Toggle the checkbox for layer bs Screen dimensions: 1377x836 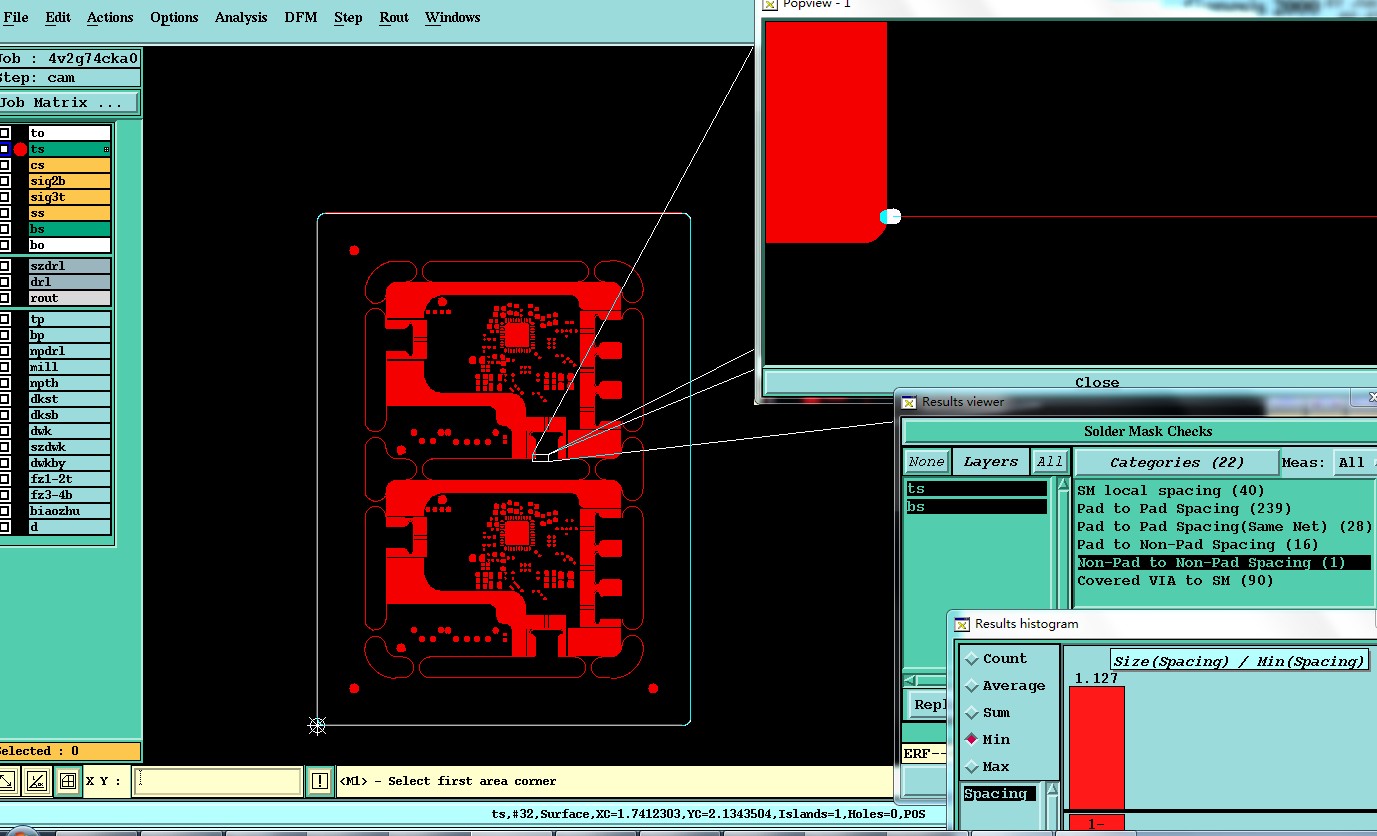(x=5, y=229)
